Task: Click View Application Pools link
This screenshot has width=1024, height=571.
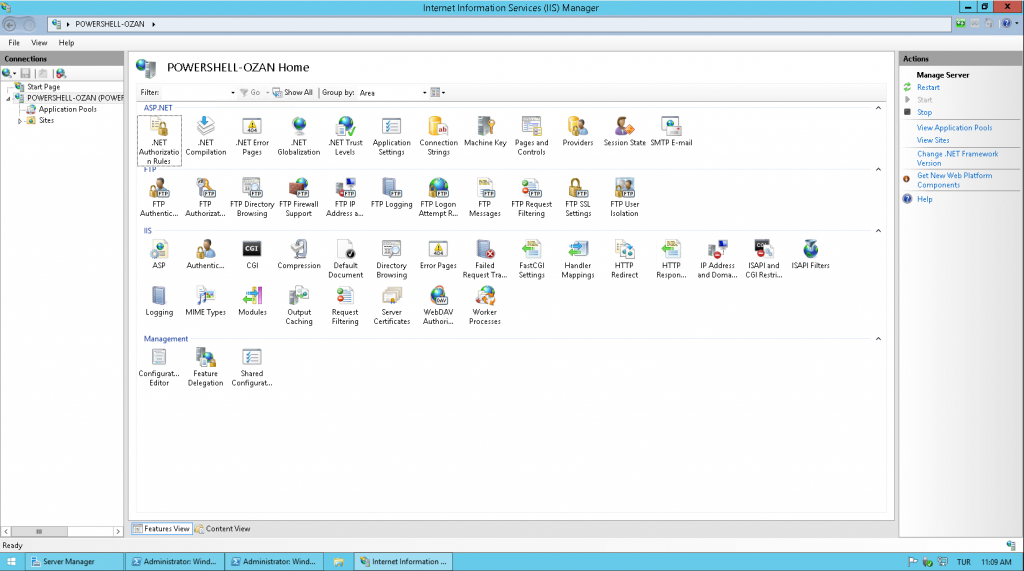Action: [954, 128]
